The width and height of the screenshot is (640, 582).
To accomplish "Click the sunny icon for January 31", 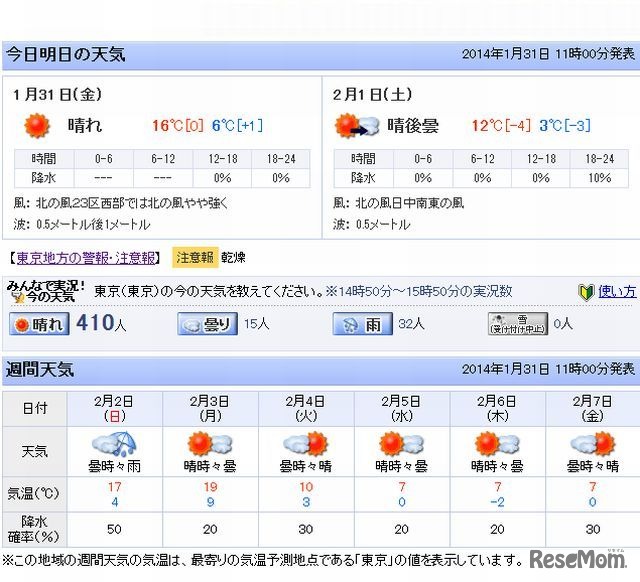I will point(37,125).
